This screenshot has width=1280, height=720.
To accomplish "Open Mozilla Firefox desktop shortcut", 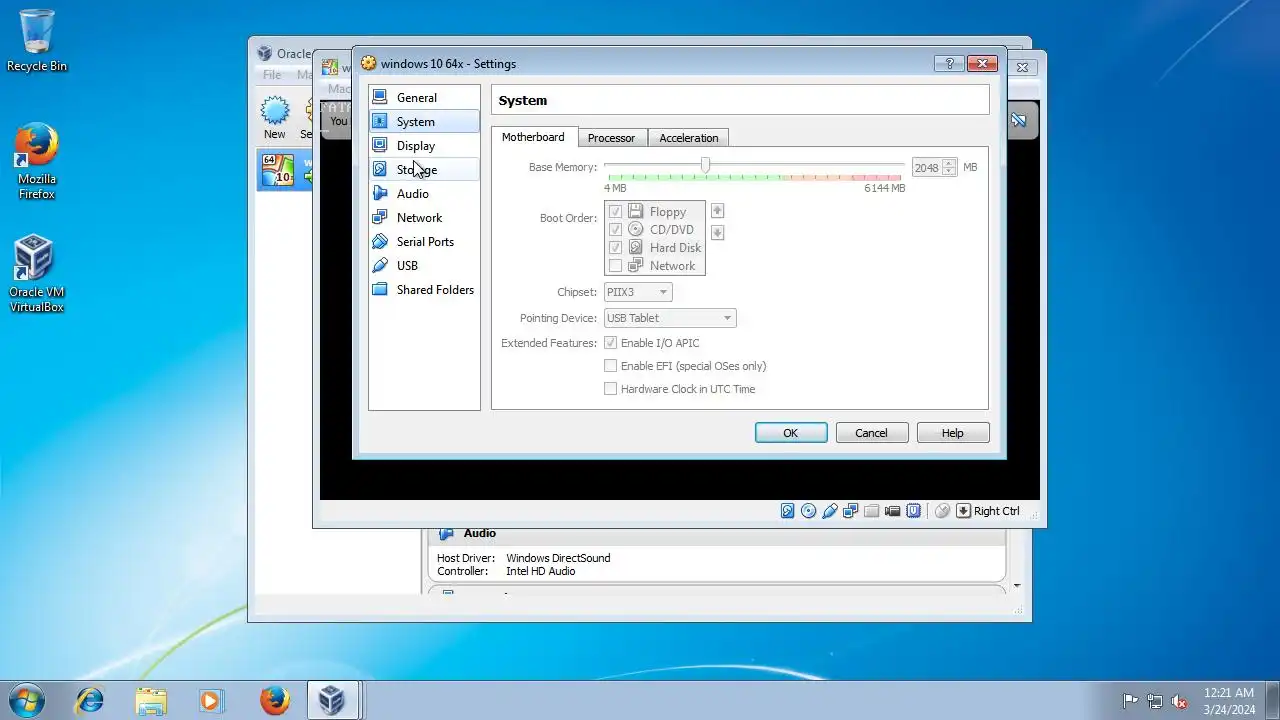I will (37, 161).
